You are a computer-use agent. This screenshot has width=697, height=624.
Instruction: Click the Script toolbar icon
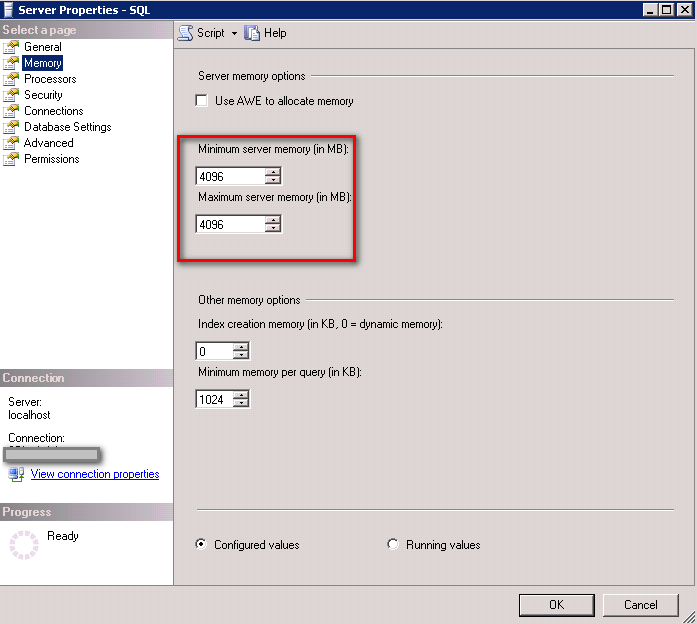[185, 33]
